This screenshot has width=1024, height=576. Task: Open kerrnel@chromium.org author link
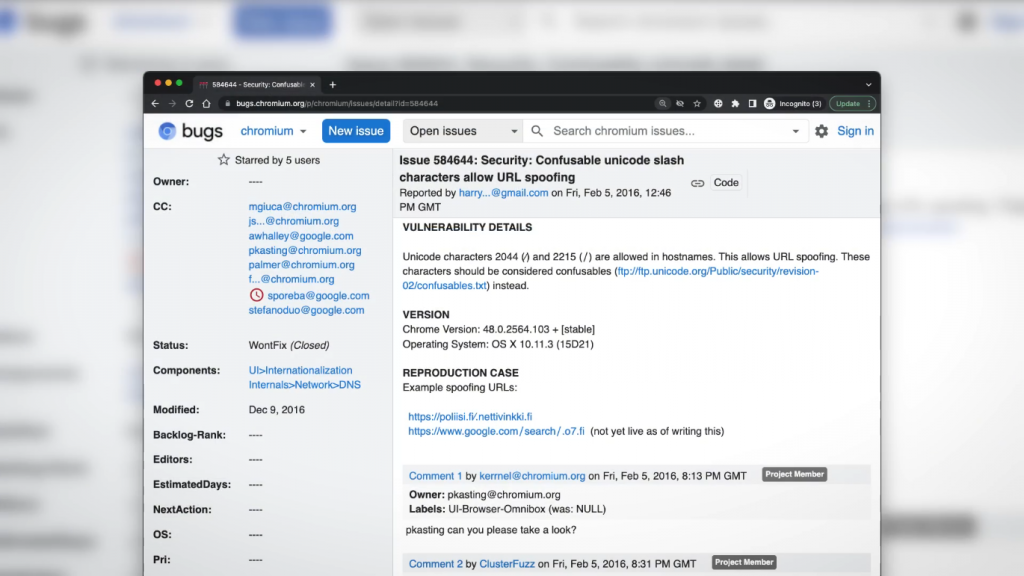pyautogui.click(x=532, y=476)
